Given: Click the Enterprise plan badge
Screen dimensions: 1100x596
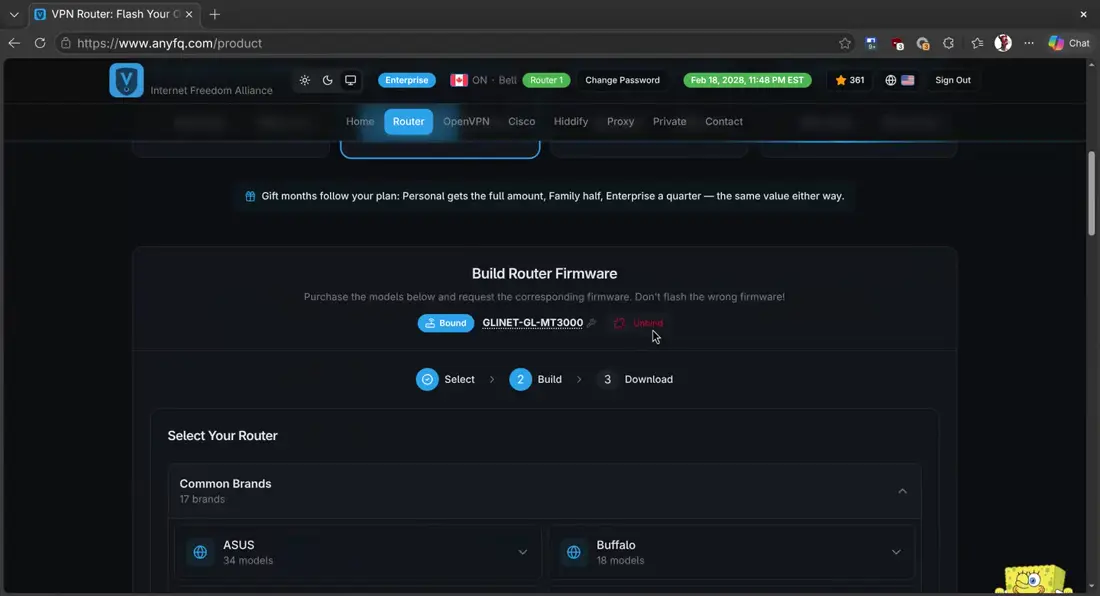Looking at the screenshot, I should [407, 80].
